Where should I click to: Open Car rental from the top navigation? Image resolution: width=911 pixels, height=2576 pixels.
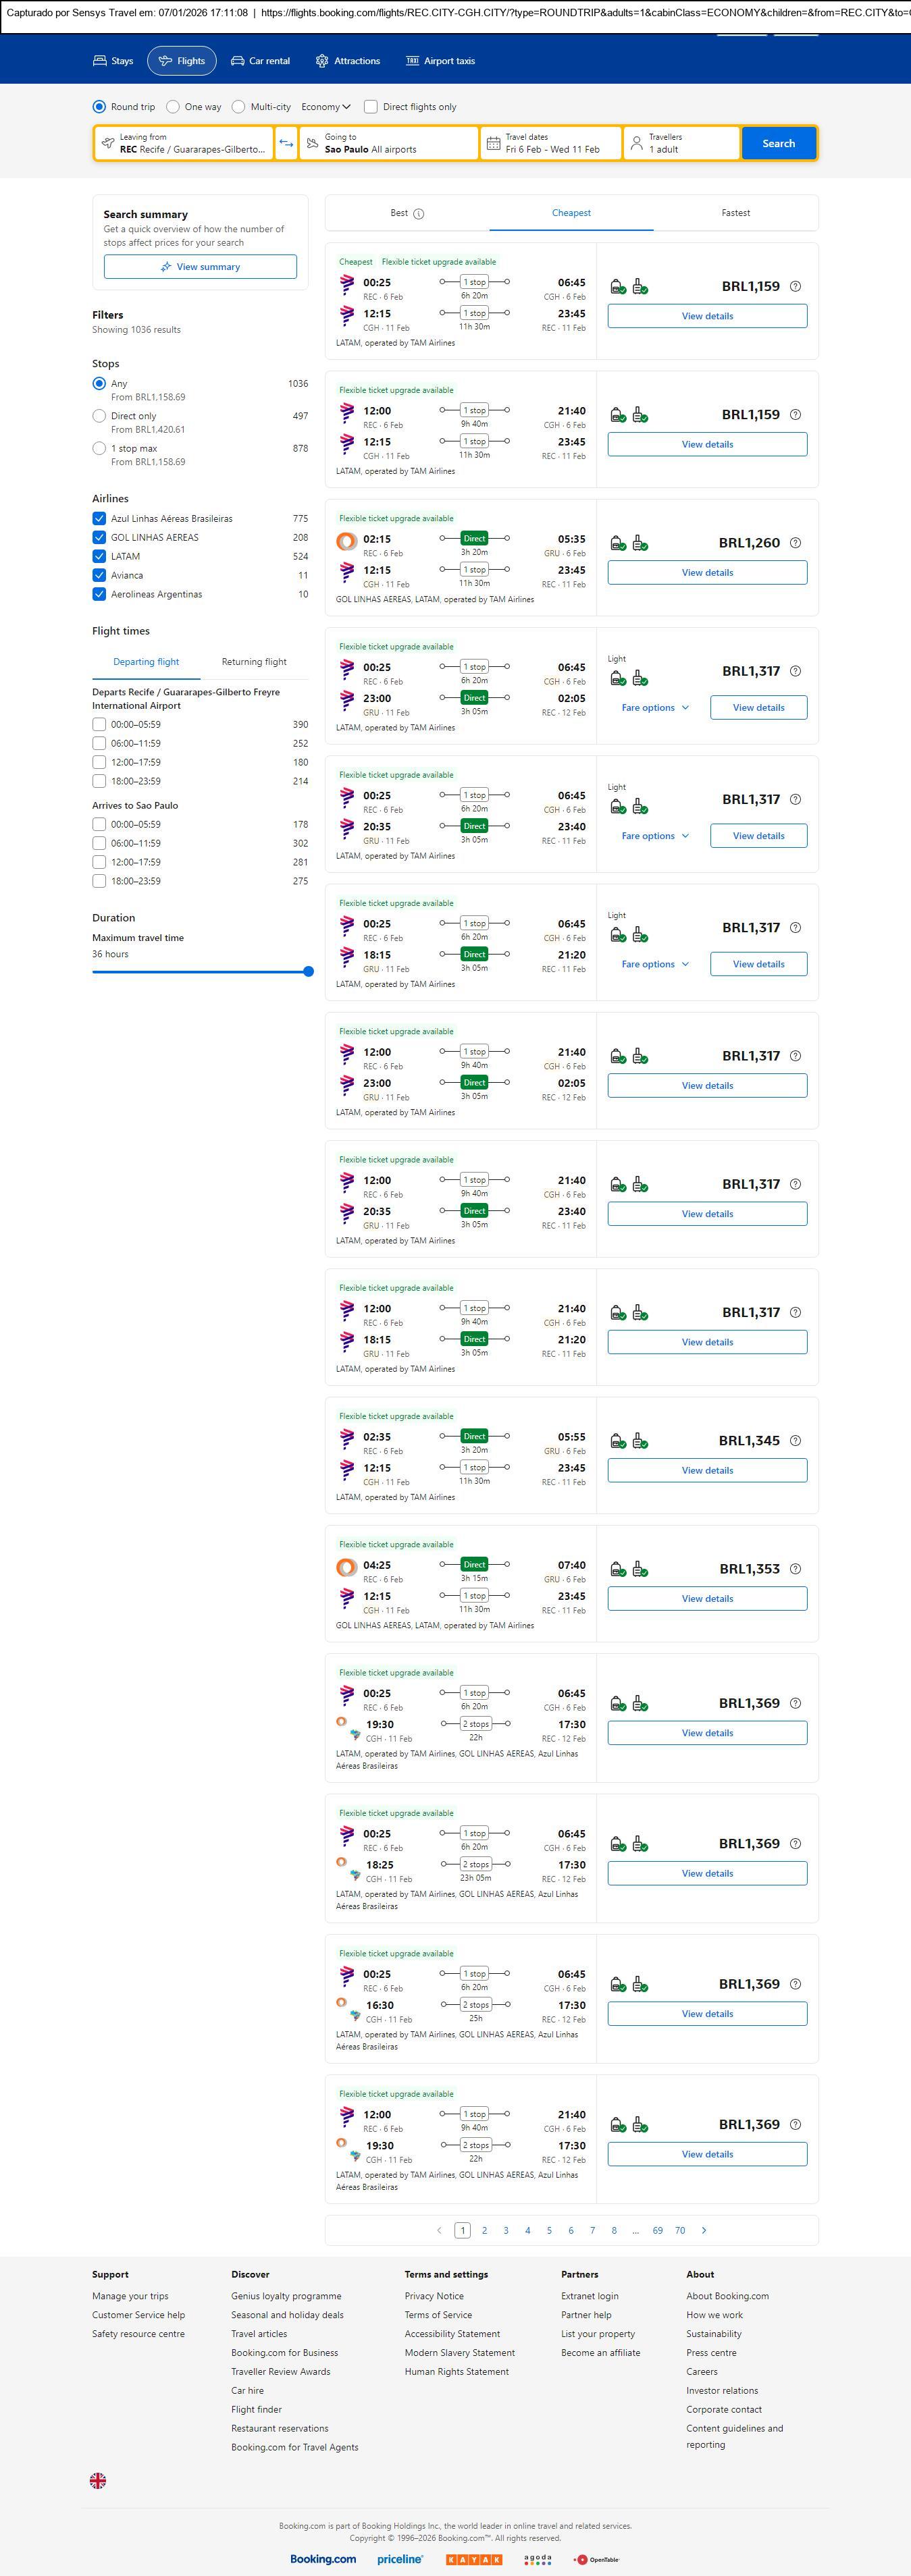[x=260, y=61]
